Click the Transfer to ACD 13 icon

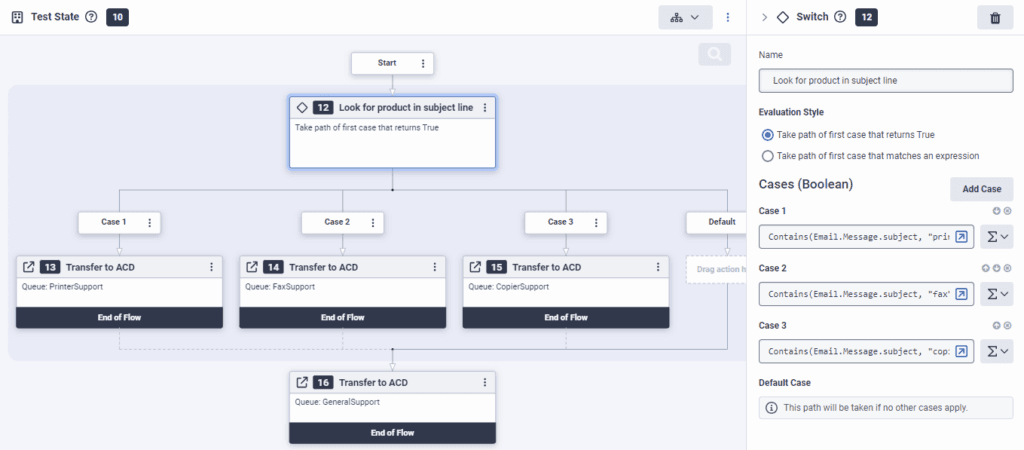coord(29,267)
